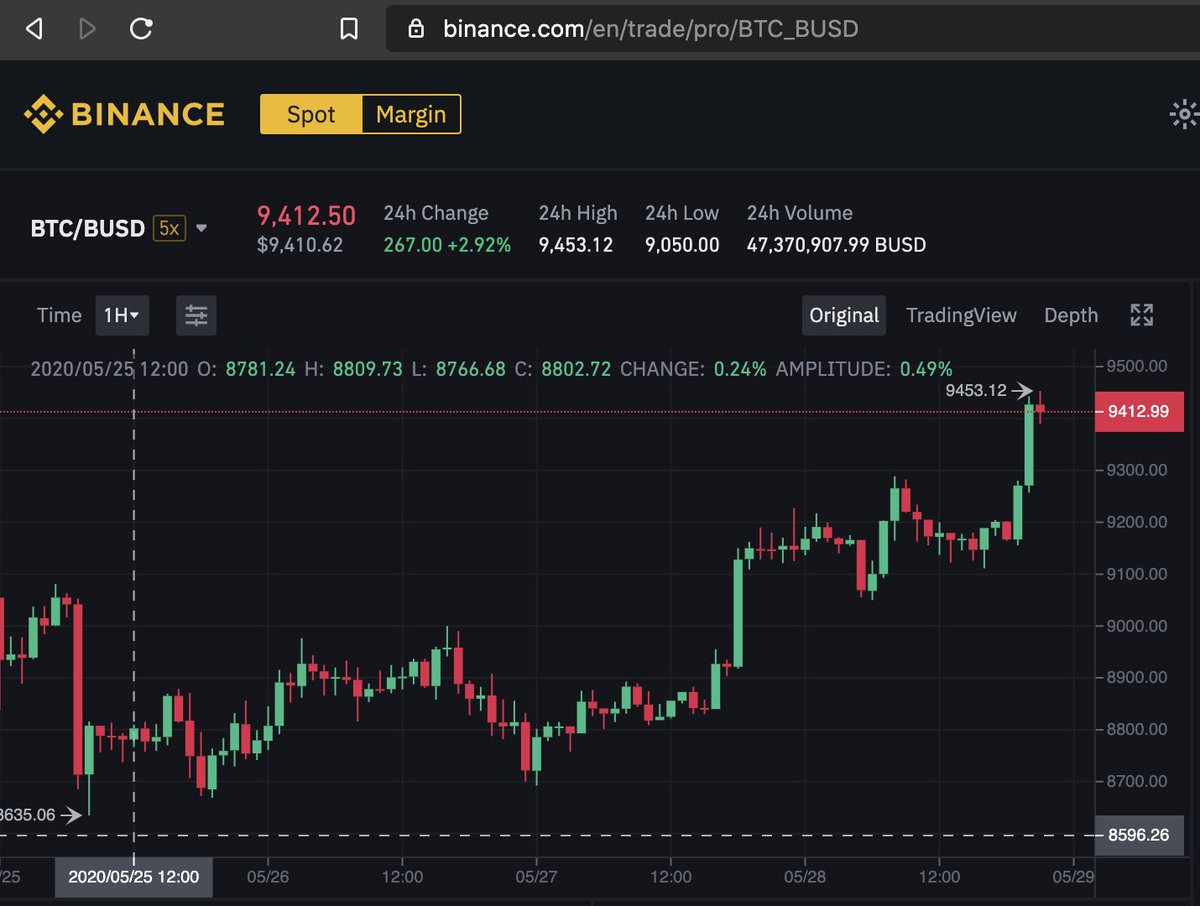Click the 05/28 date on the time axis

point(805,877)
